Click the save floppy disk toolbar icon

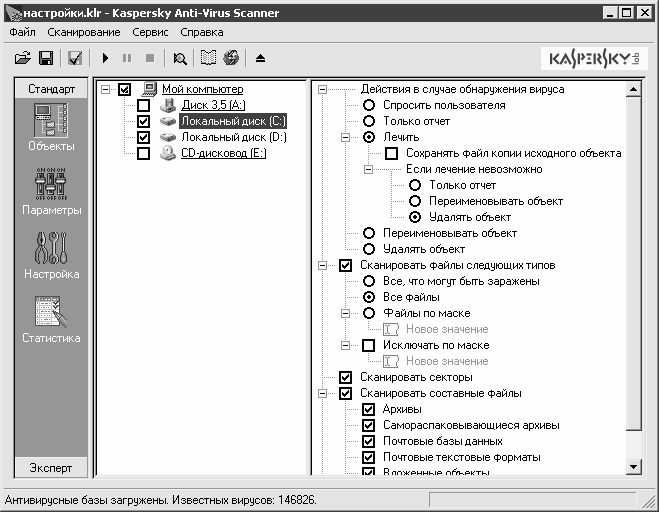click(x=45, y=58)
